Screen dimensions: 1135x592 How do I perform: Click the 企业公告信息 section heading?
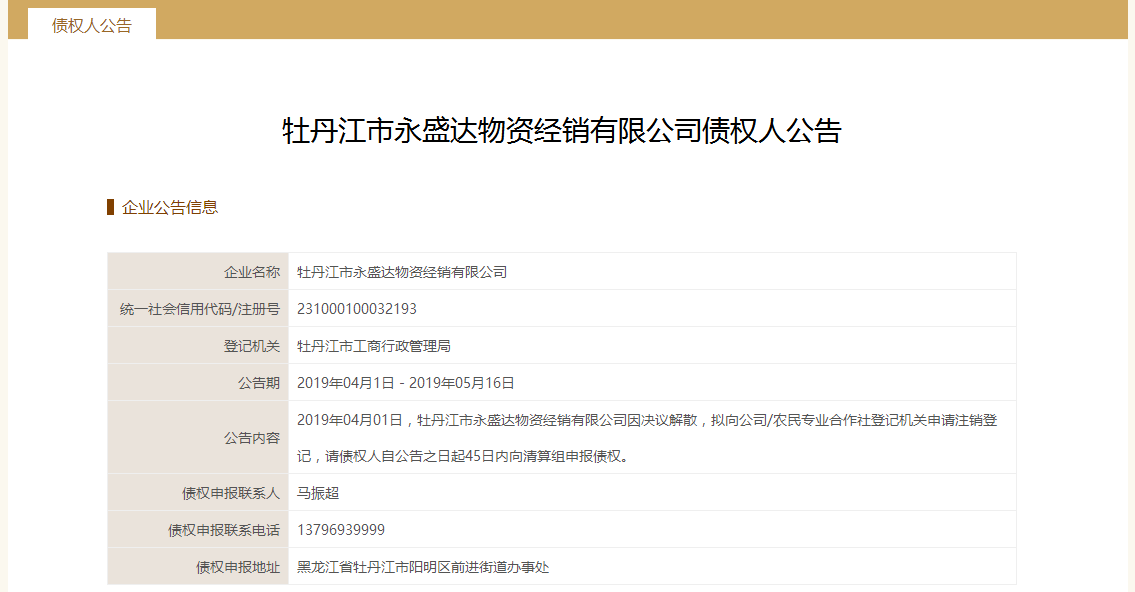(x=170, y=208)
